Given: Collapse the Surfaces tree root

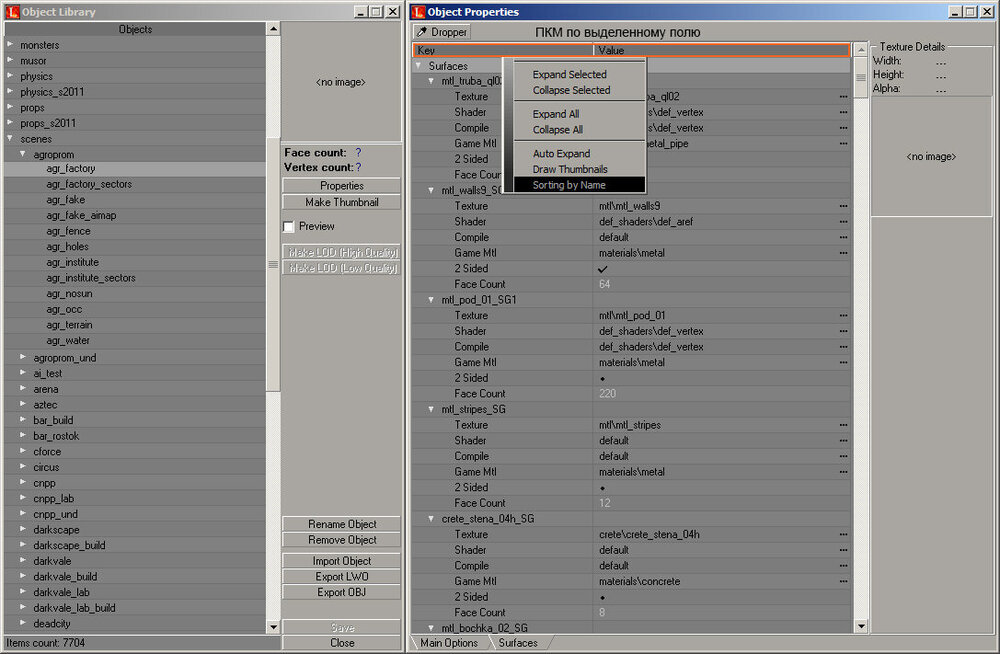Looking at the screenshot, I should [x=419, y=65].
